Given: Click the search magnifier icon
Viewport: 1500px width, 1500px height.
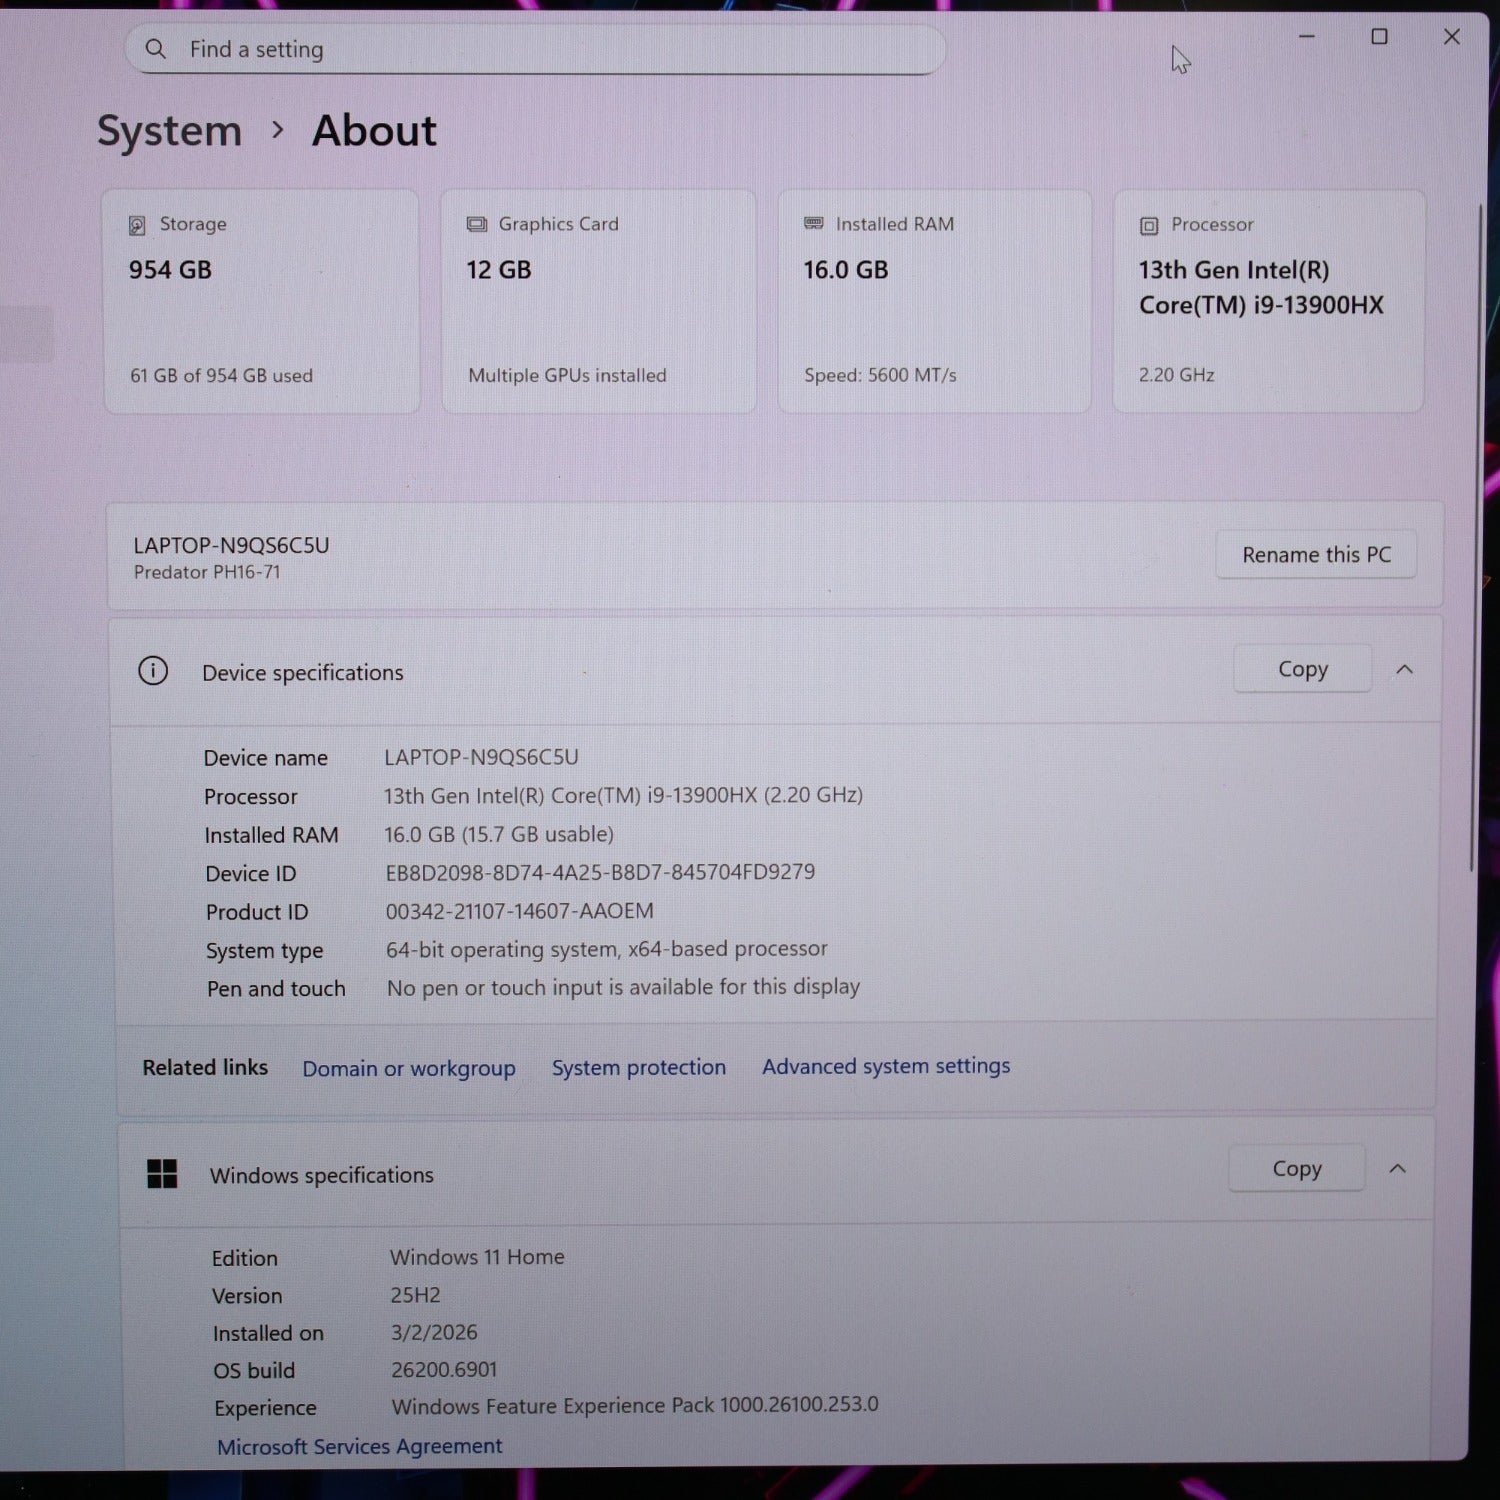Looking at the screenshot, I should click(156, 49).
